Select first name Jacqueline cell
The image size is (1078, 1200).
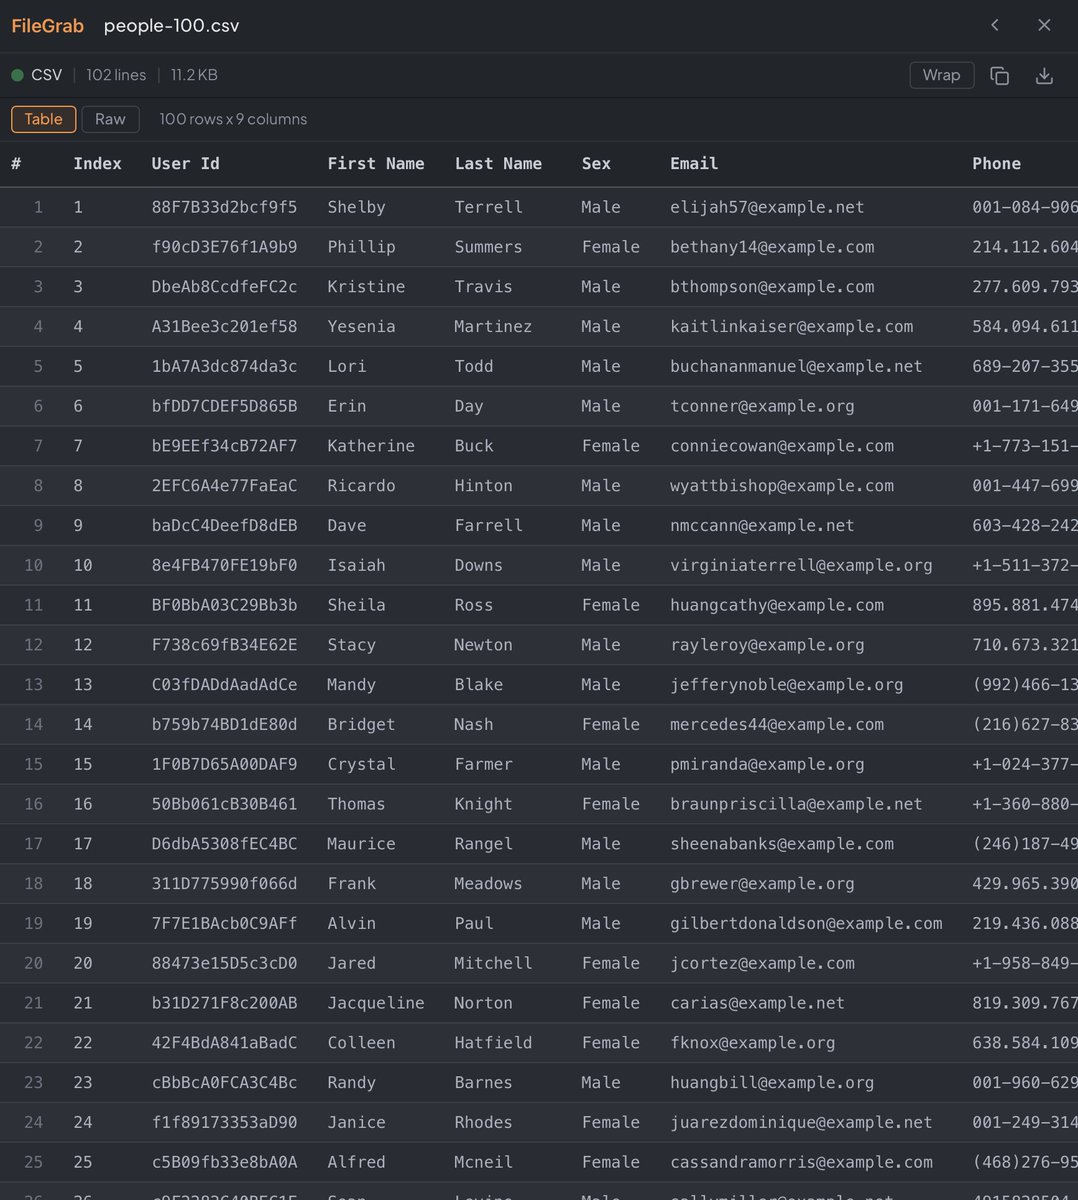point(376,1003)
